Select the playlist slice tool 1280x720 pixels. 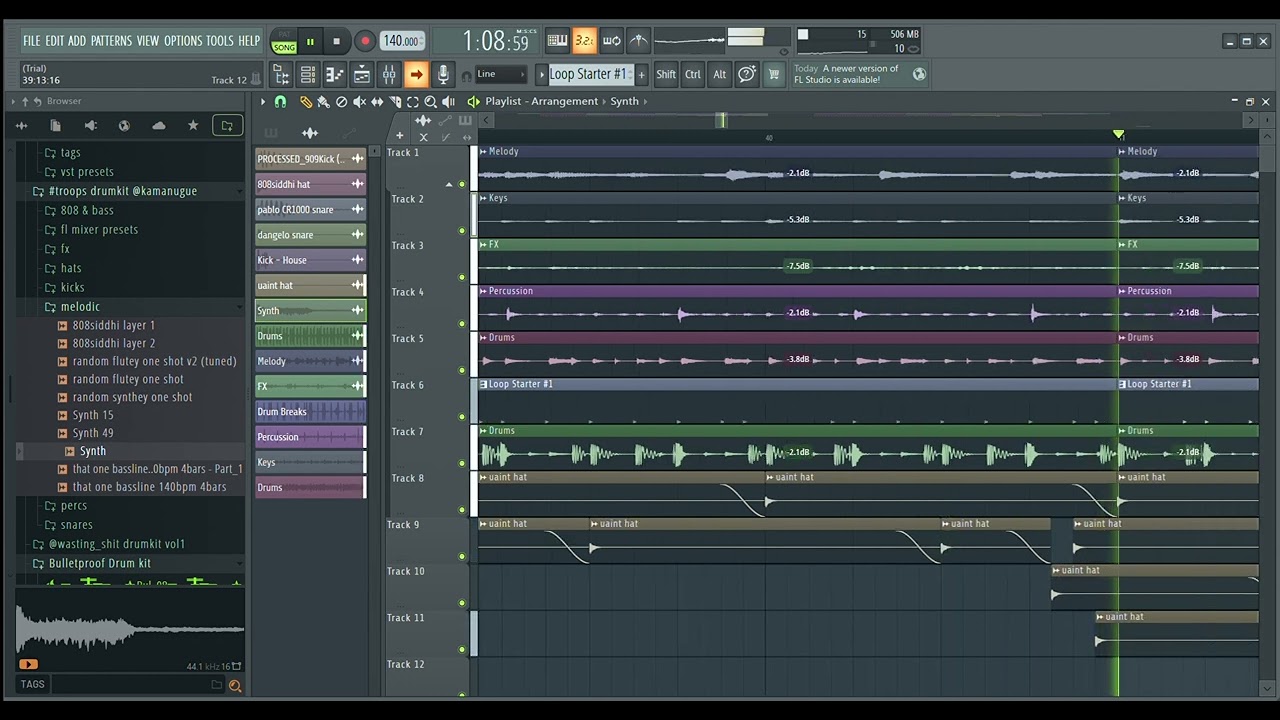pyautogui.click(x=395, y=102)
